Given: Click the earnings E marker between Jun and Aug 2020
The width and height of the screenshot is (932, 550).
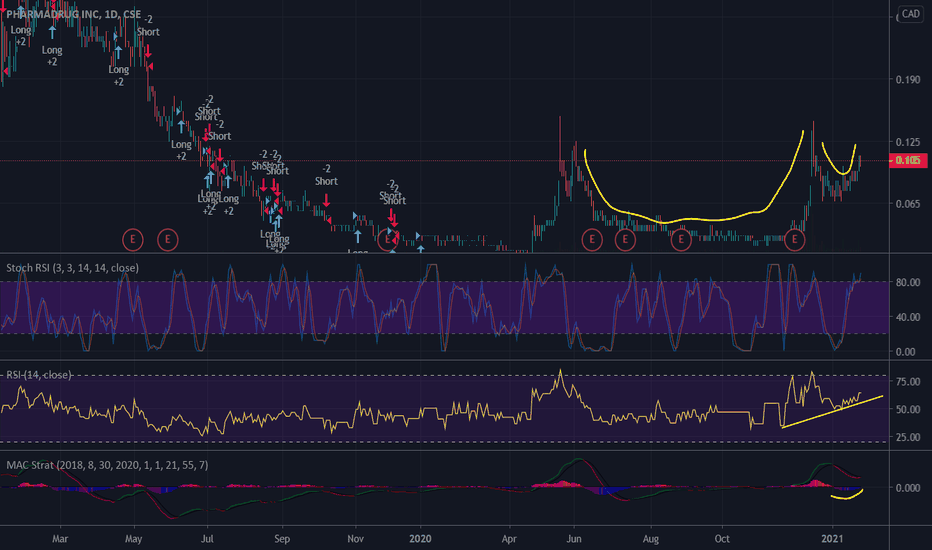Looking at the screenshot, I should tap(625, 240).
